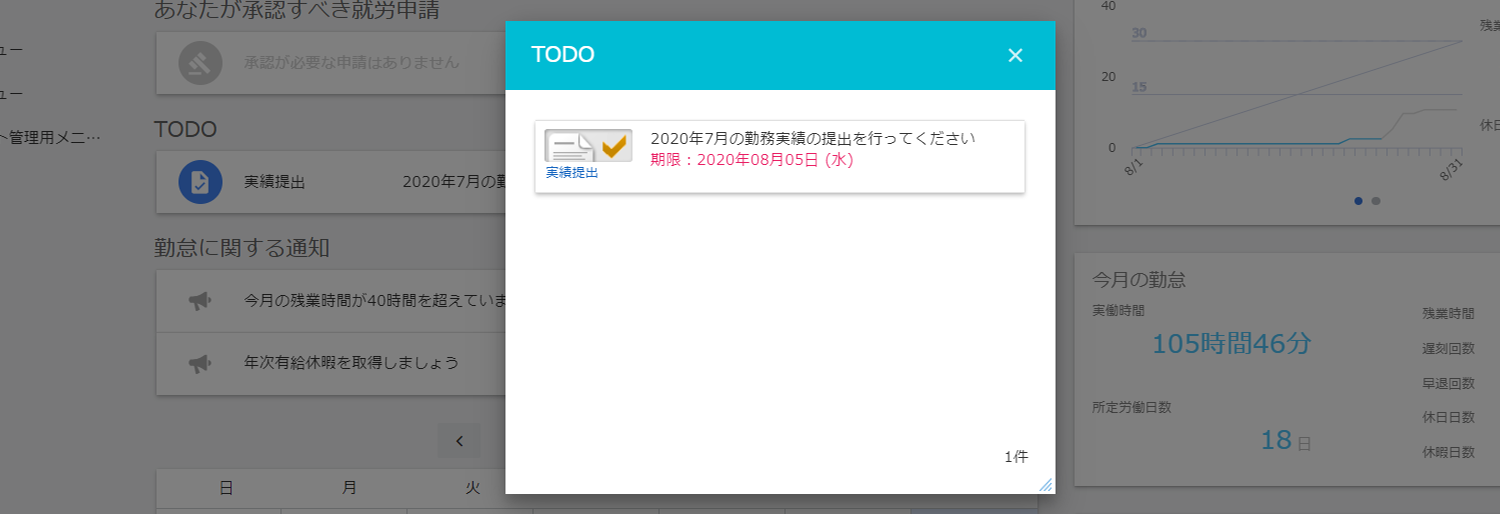
Task: Select the 2020年7月の勤務実績の提出 task text
Action: pyautogui.click(x=812, y=138)
